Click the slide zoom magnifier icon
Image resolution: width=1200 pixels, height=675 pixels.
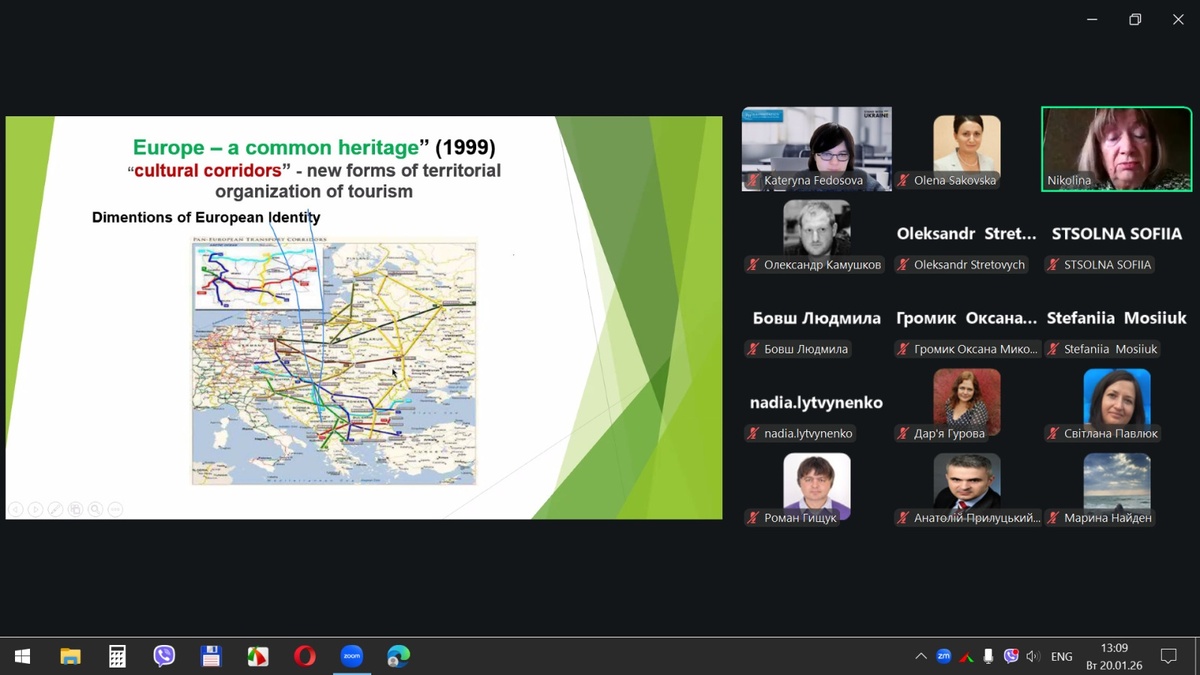(x=95, y=509)
